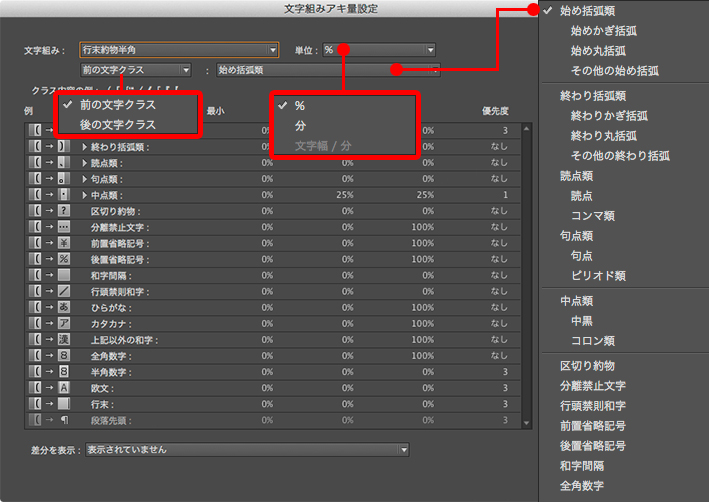Select 区切り約物 in the class menu
This screenshot has width=709, height=502.
click(x=587, y=366)
